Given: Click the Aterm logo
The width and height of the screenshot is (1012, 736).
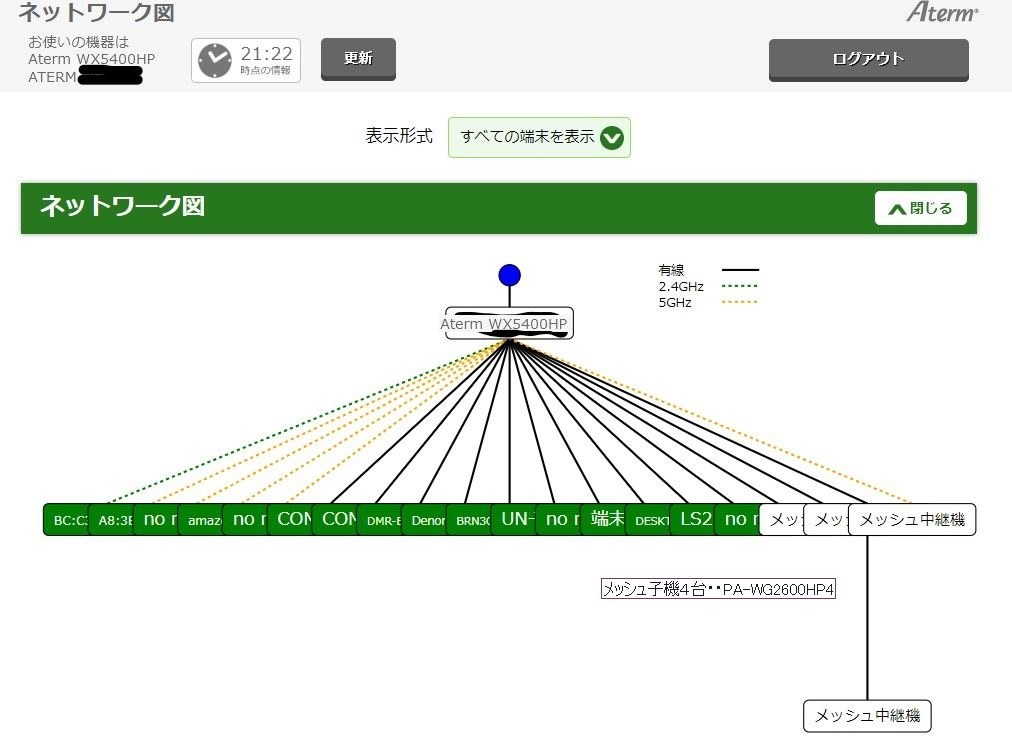Looking at the screenshot, I should [x=942, y=12].
